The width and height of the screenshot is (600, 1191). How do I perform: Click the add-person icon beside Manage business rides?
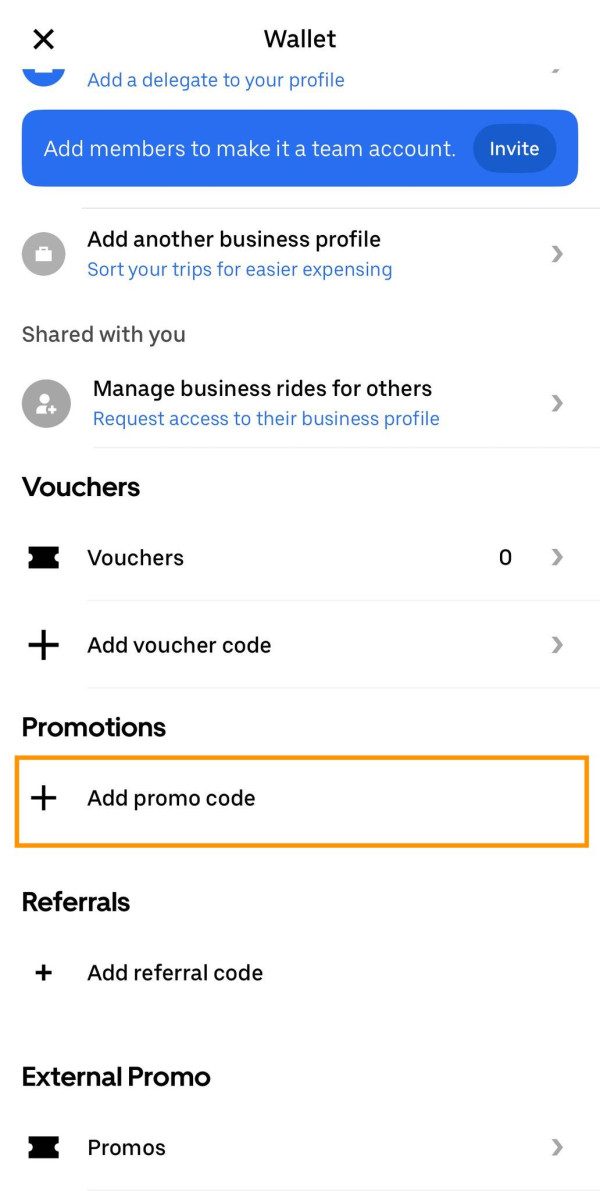44,403
